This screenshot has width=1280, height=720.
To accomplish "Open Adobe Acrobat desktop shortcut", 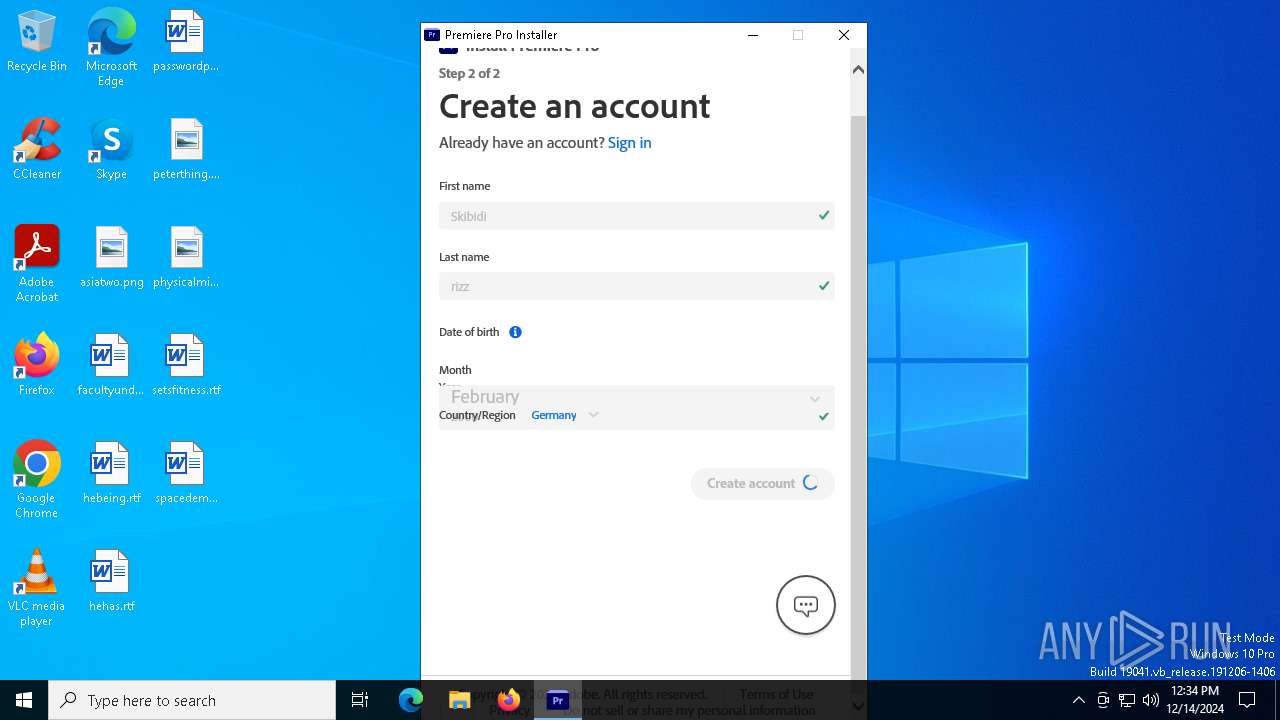I will pos(37,264).
